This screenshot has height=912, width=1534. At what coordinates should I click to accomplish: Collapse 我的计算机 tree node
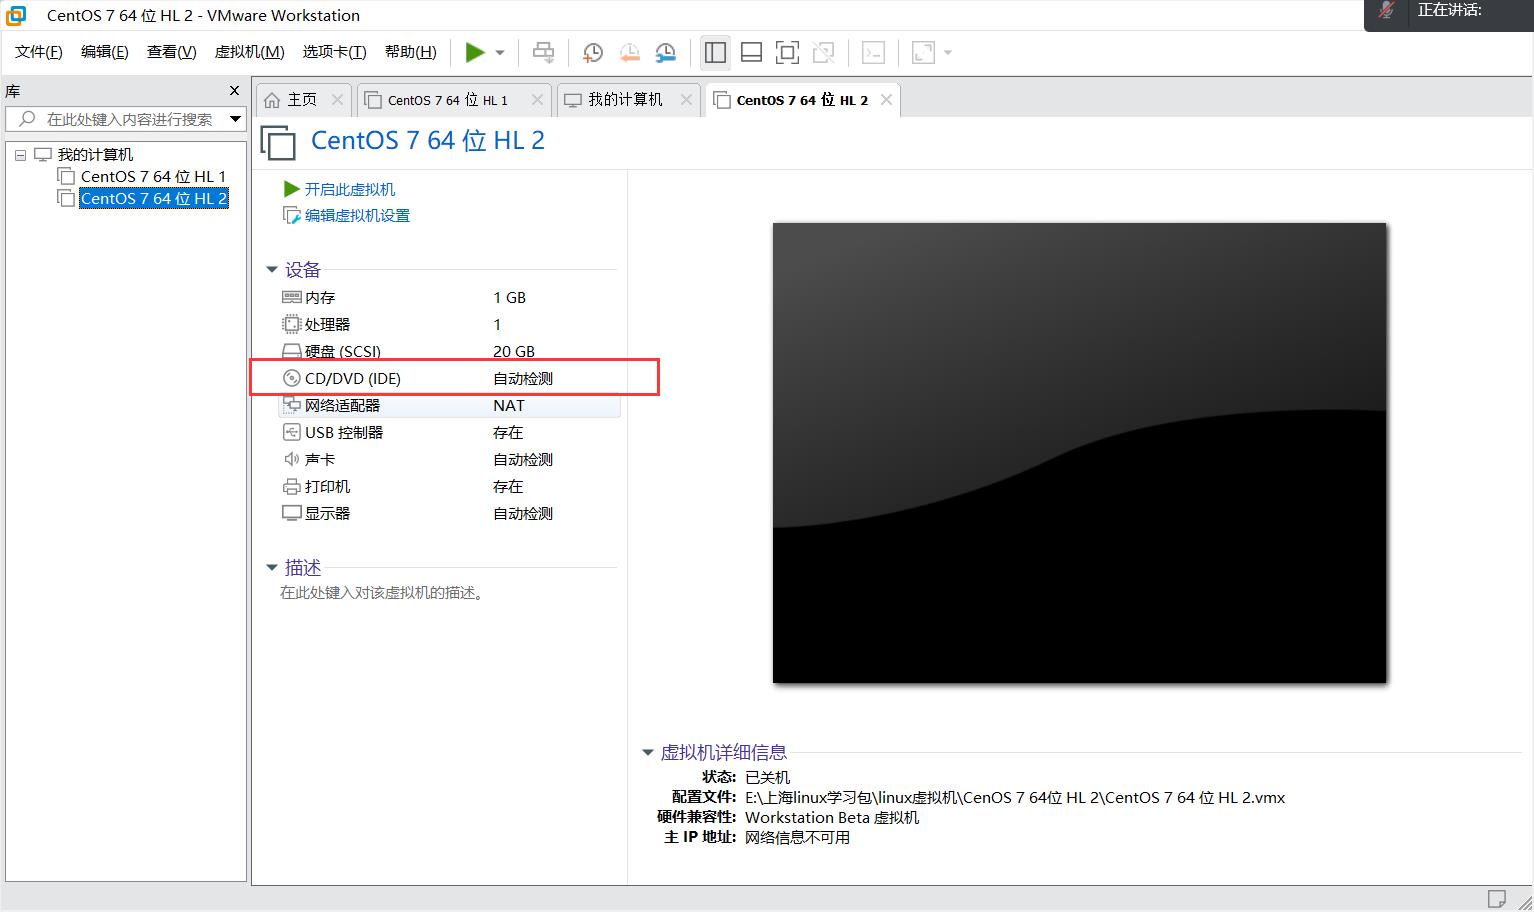coord(20,155)
